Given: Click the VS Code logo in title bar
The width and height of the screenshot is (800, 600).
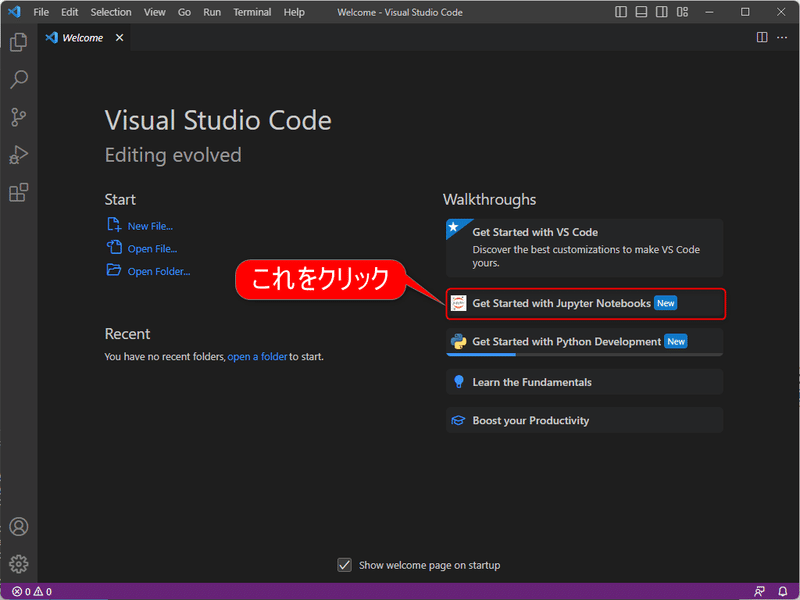Looking at the screenshot, I should 14,12.
